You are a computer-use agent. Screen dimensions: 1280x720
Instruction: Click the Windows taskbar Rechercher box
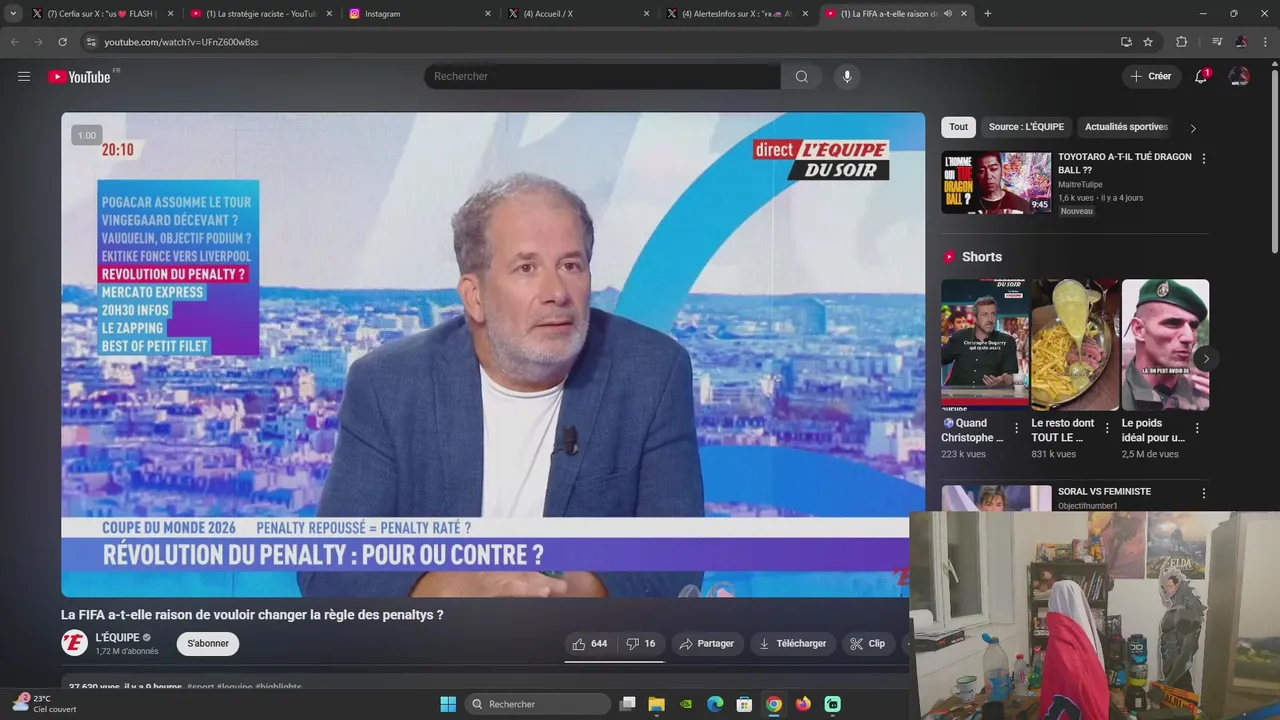(x=539, y=704)
